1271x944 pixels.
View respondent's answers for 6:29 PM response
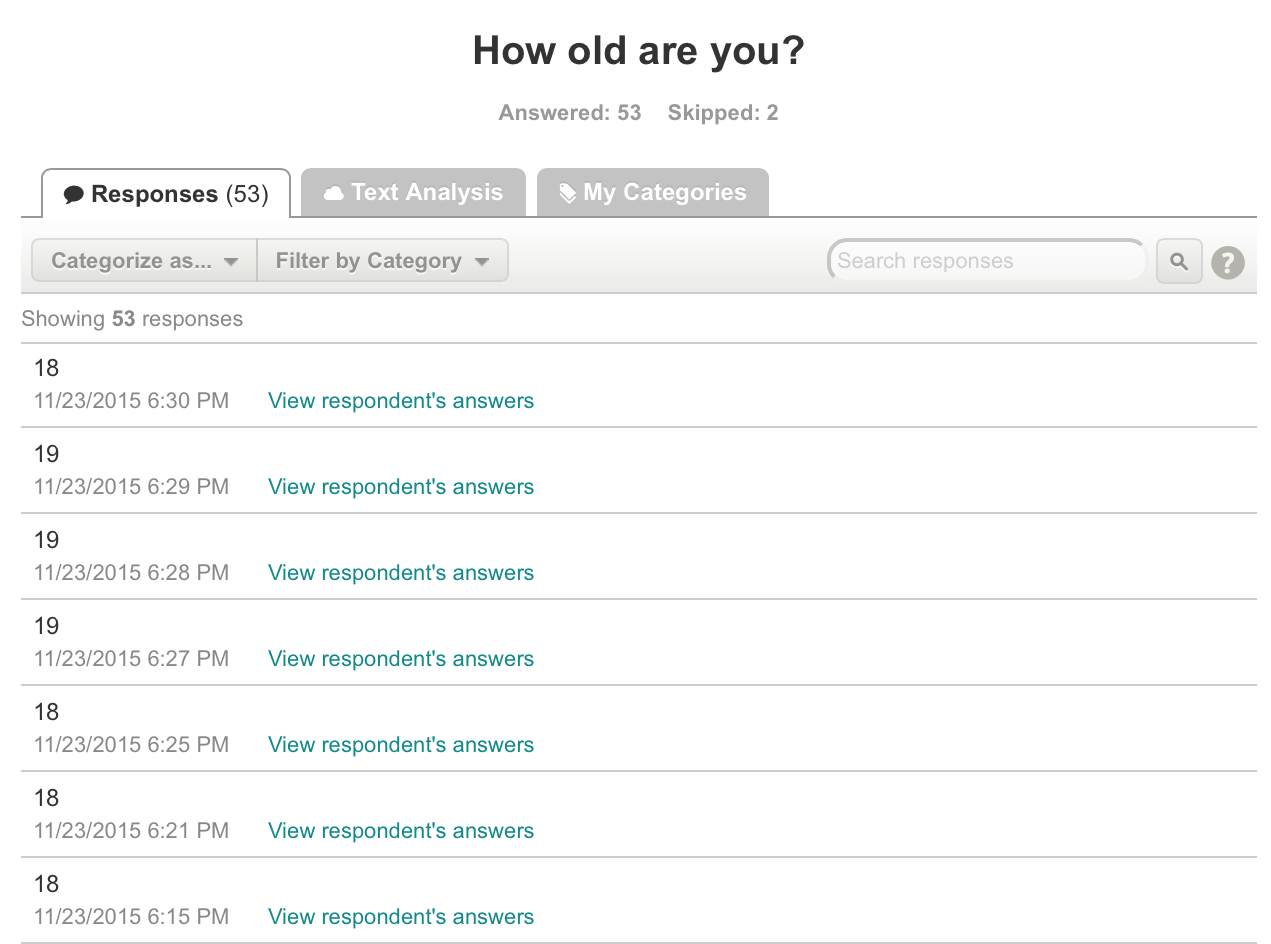401,487
